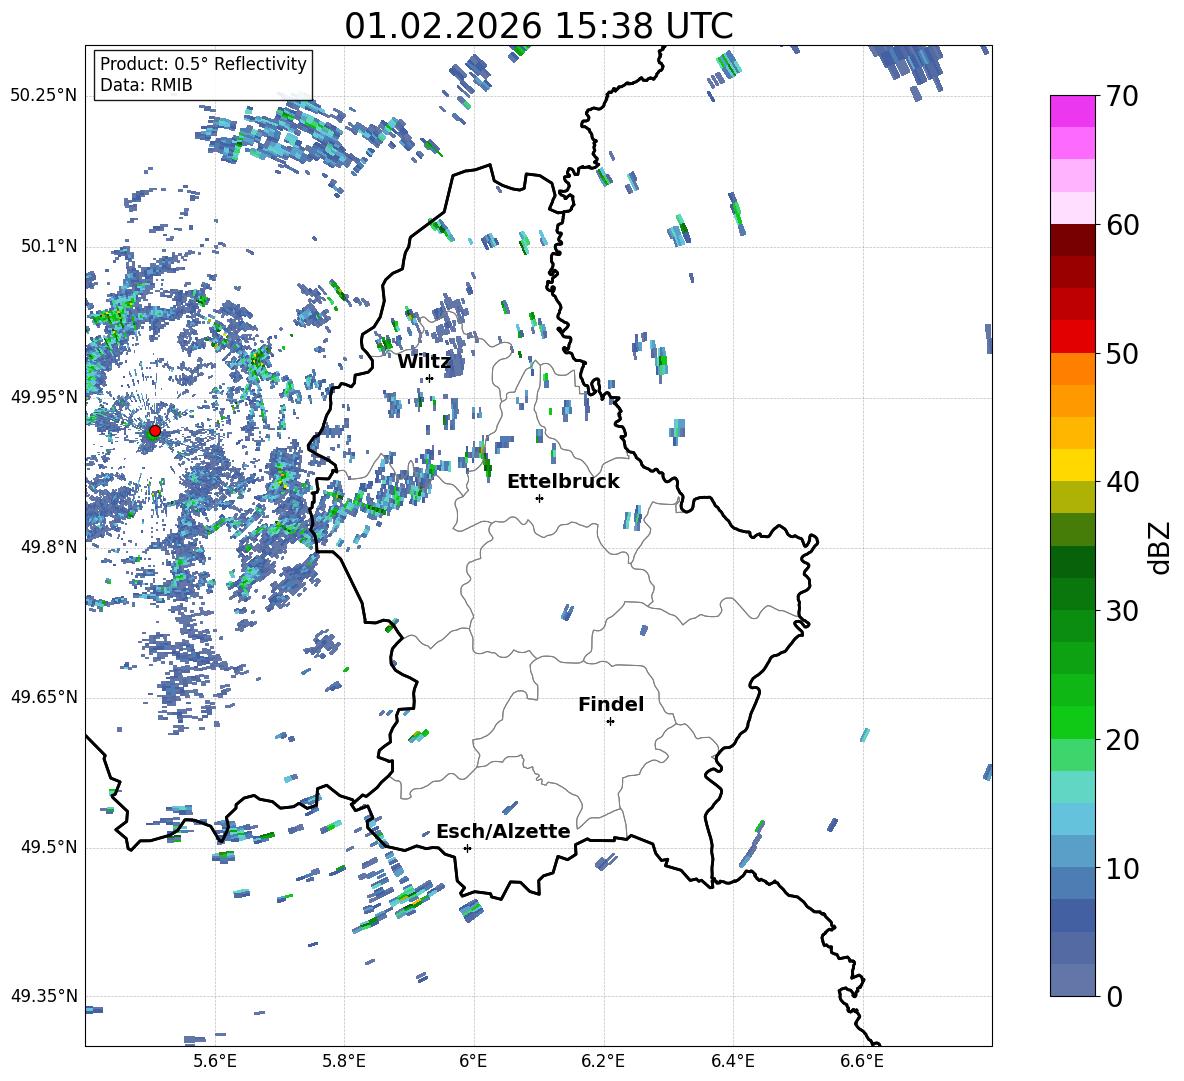This screenshot has height=1081, width=1184.
Task: Click the Esch/Alzette location cross marker
Action: (x=467, y=848)
